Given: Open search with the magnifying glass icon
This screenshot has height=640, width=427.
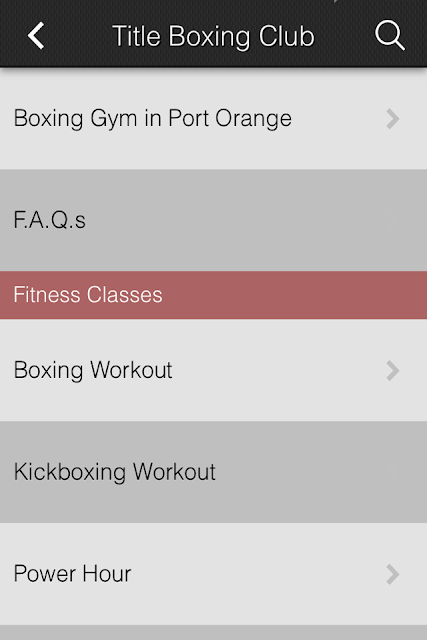Looking at the screenshot, I should pos(390,36).
